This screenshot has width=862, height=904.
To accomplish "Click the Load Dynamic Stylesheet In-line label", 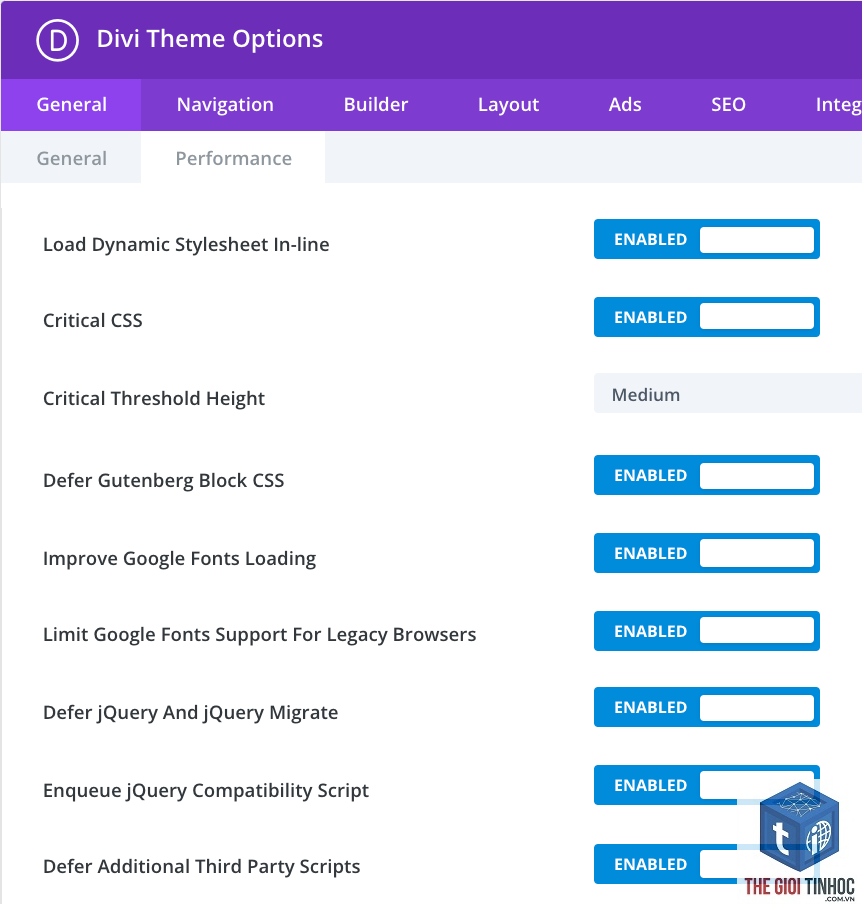I will tap(186, 244).
